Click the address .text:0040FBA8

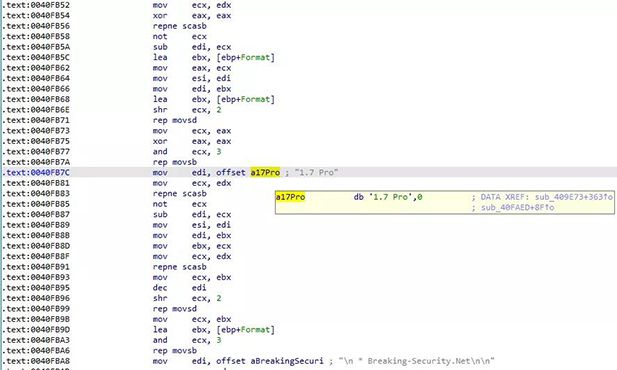coord(37,361)
